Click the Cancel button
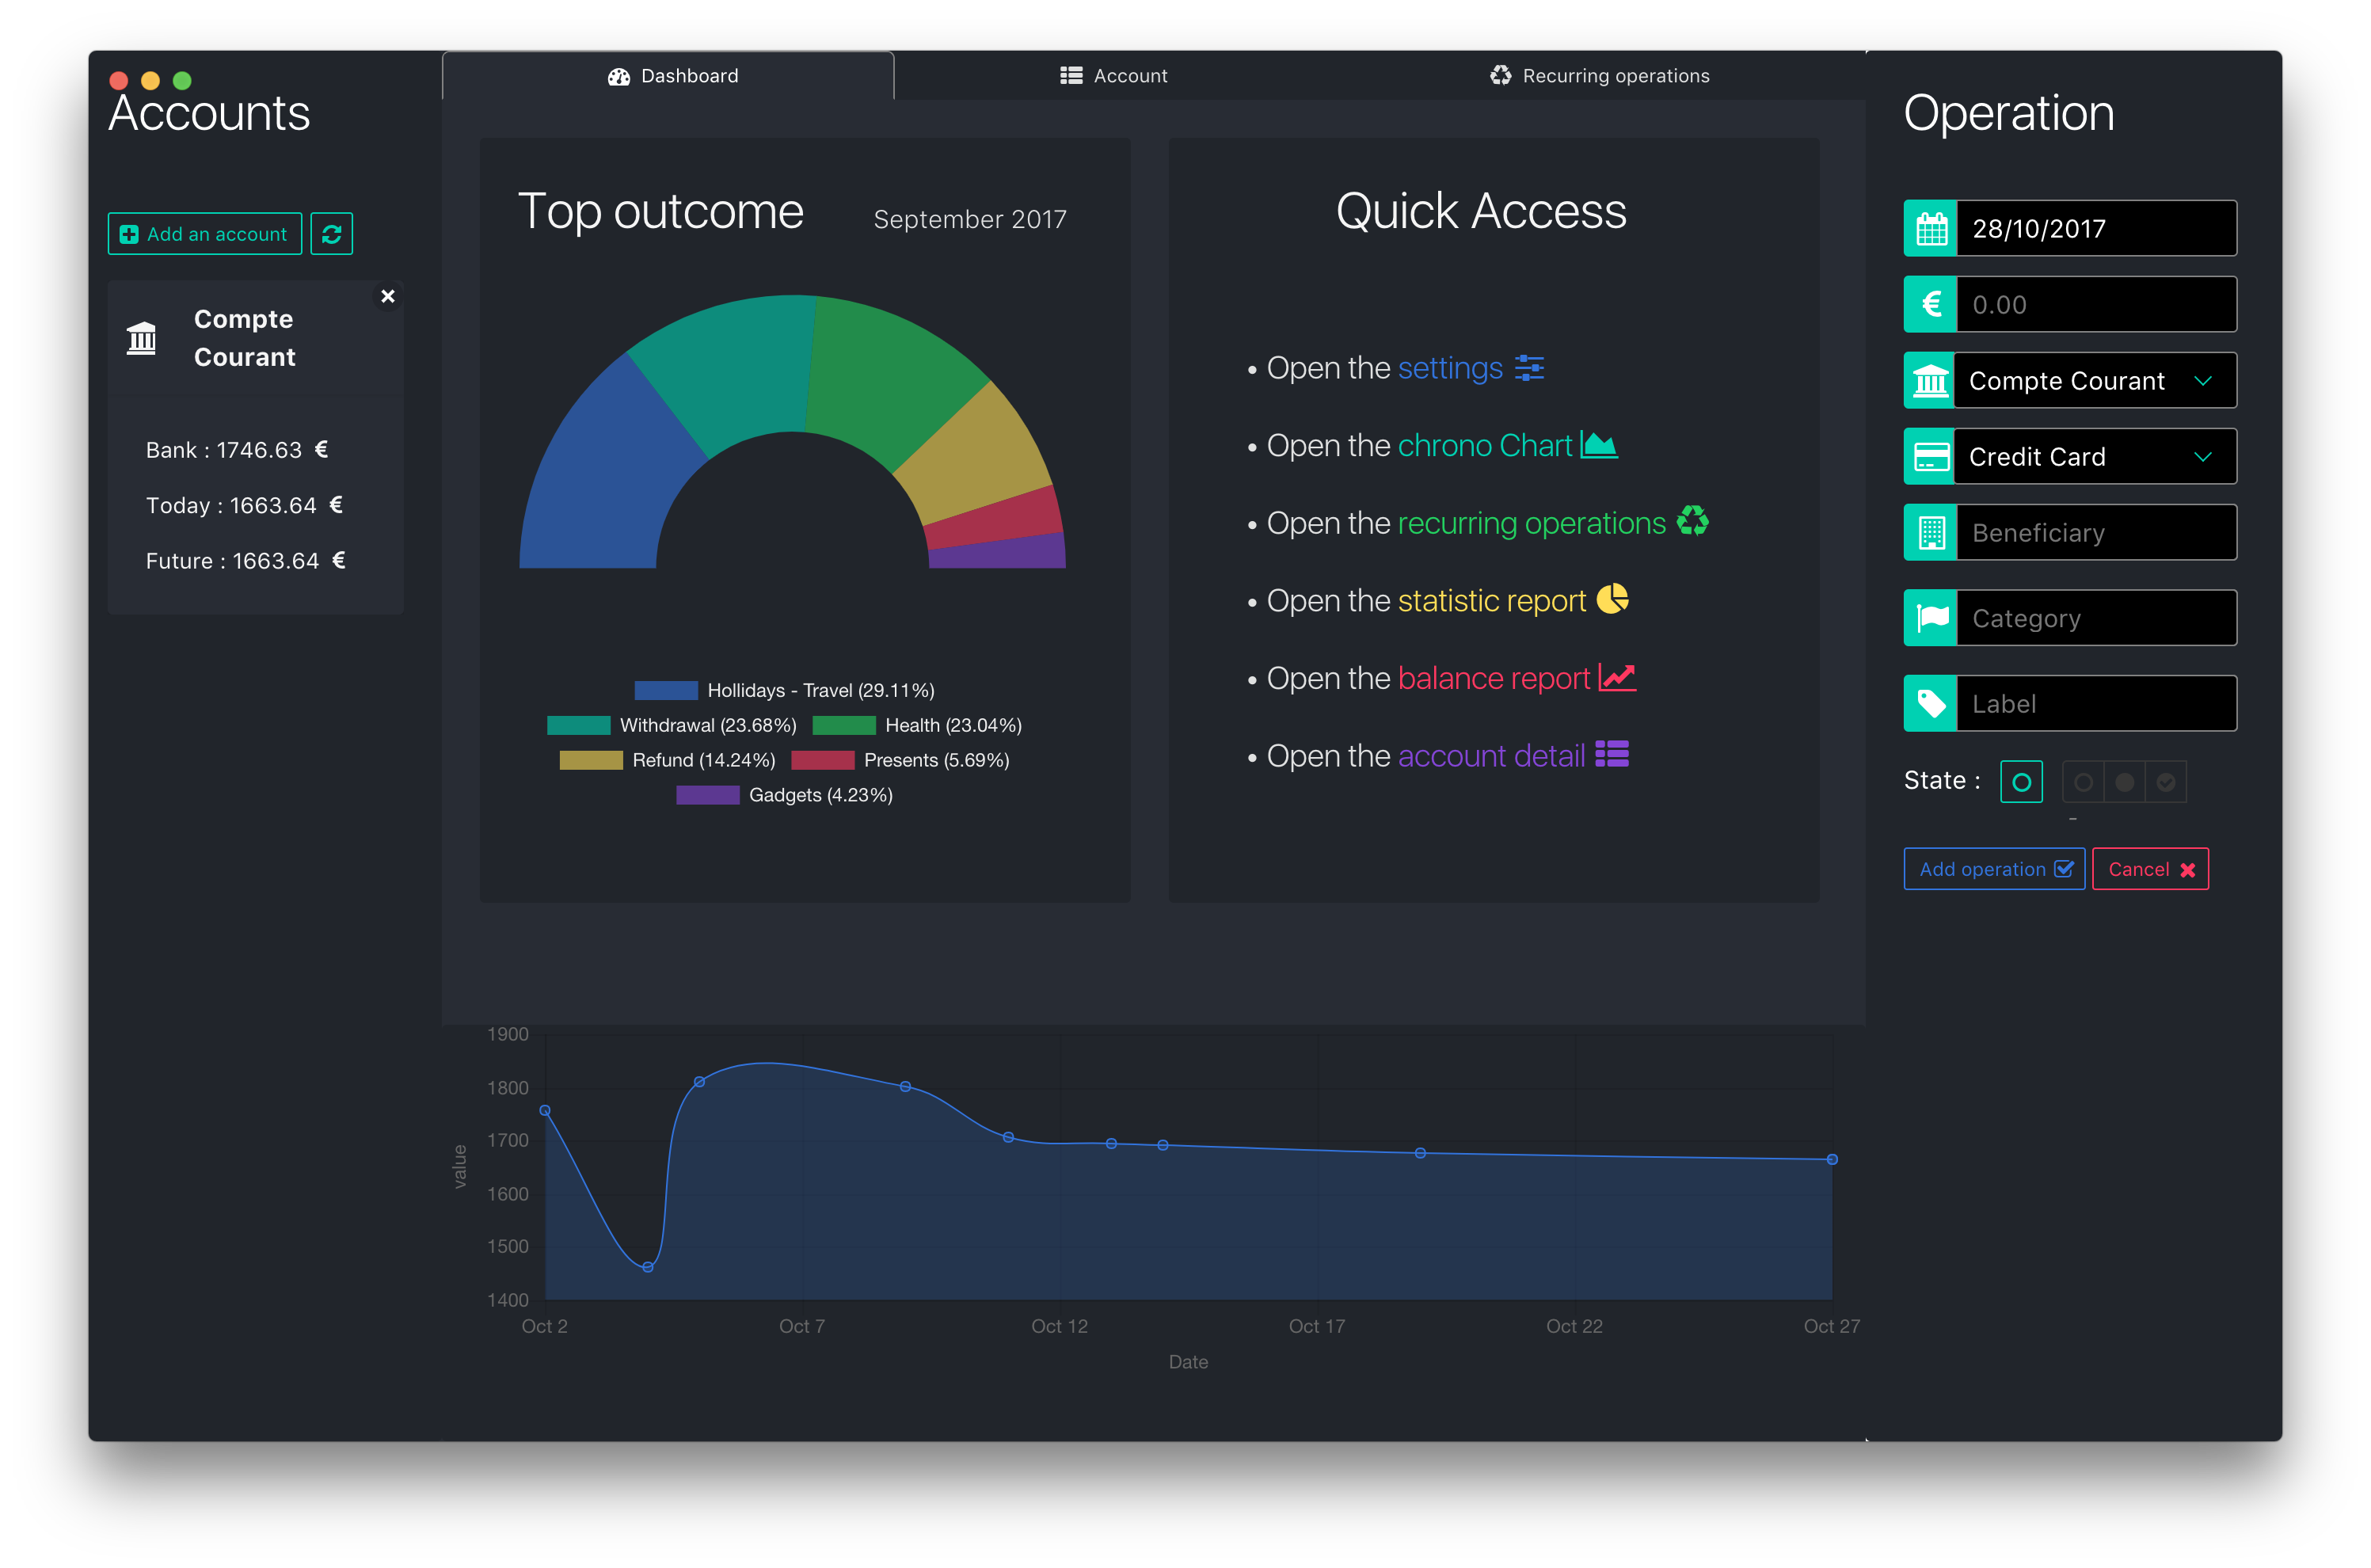2371x1568 pixels. (x=2150, y=869)
